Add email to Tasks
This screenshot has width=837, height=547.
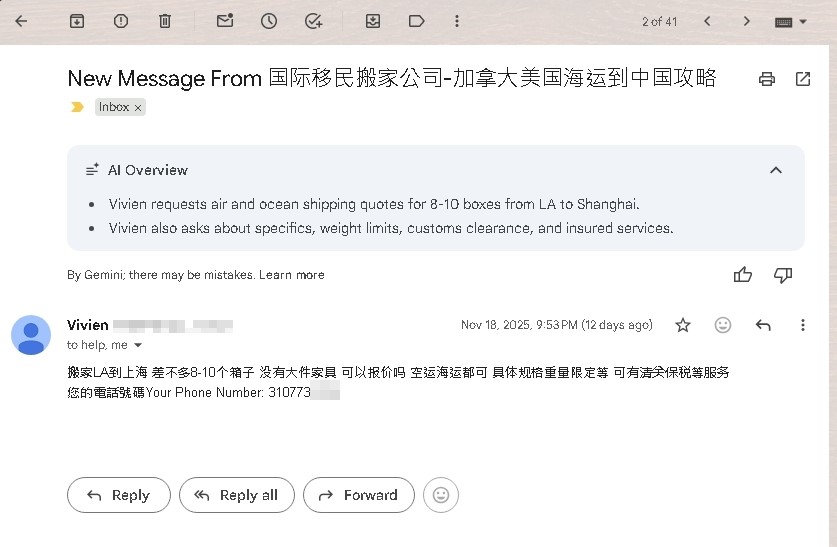coord(314,21)
